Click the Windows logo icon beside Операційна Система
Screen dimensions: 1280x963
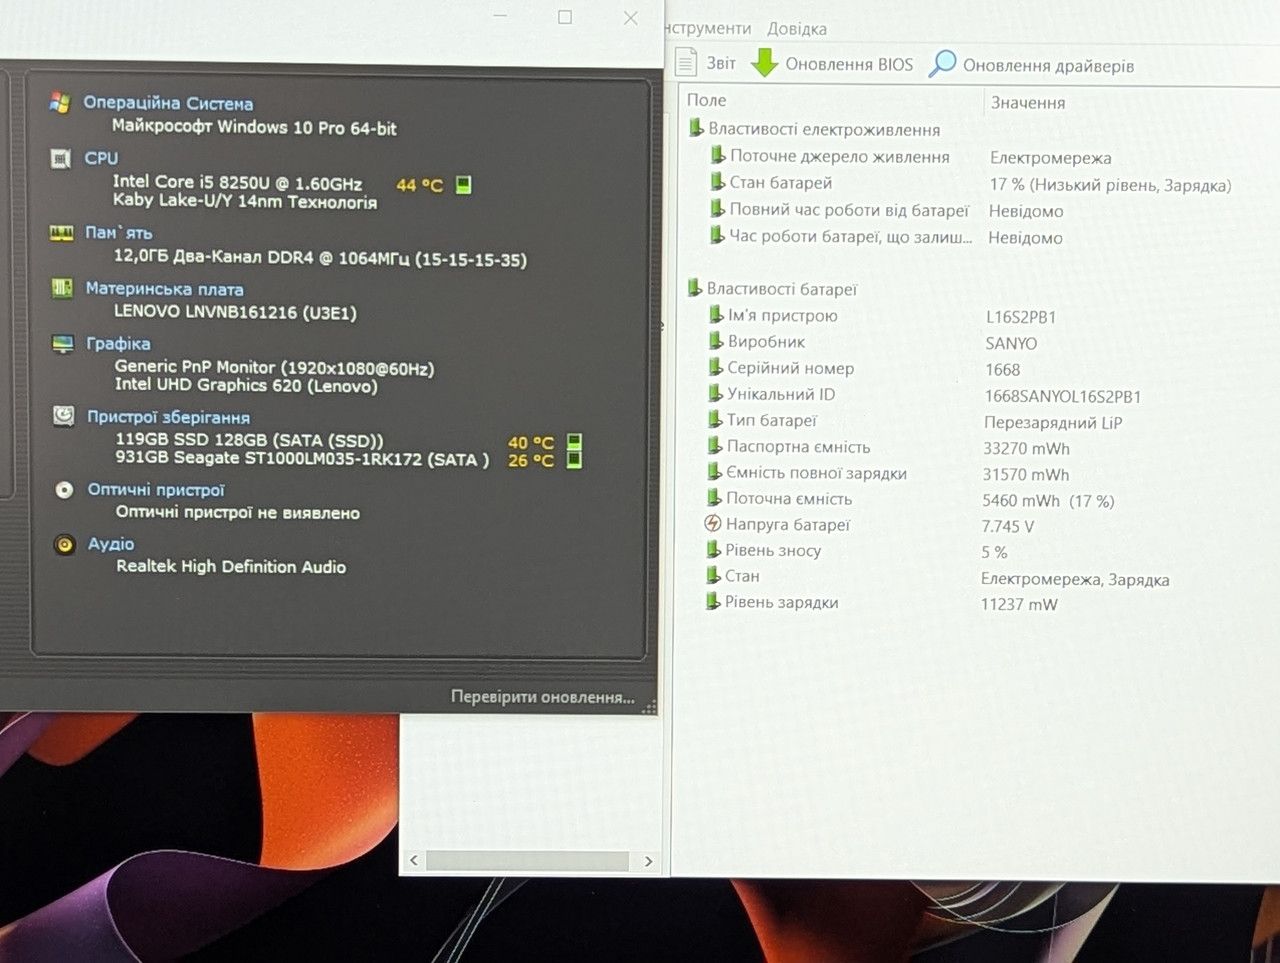coord(60,102)
